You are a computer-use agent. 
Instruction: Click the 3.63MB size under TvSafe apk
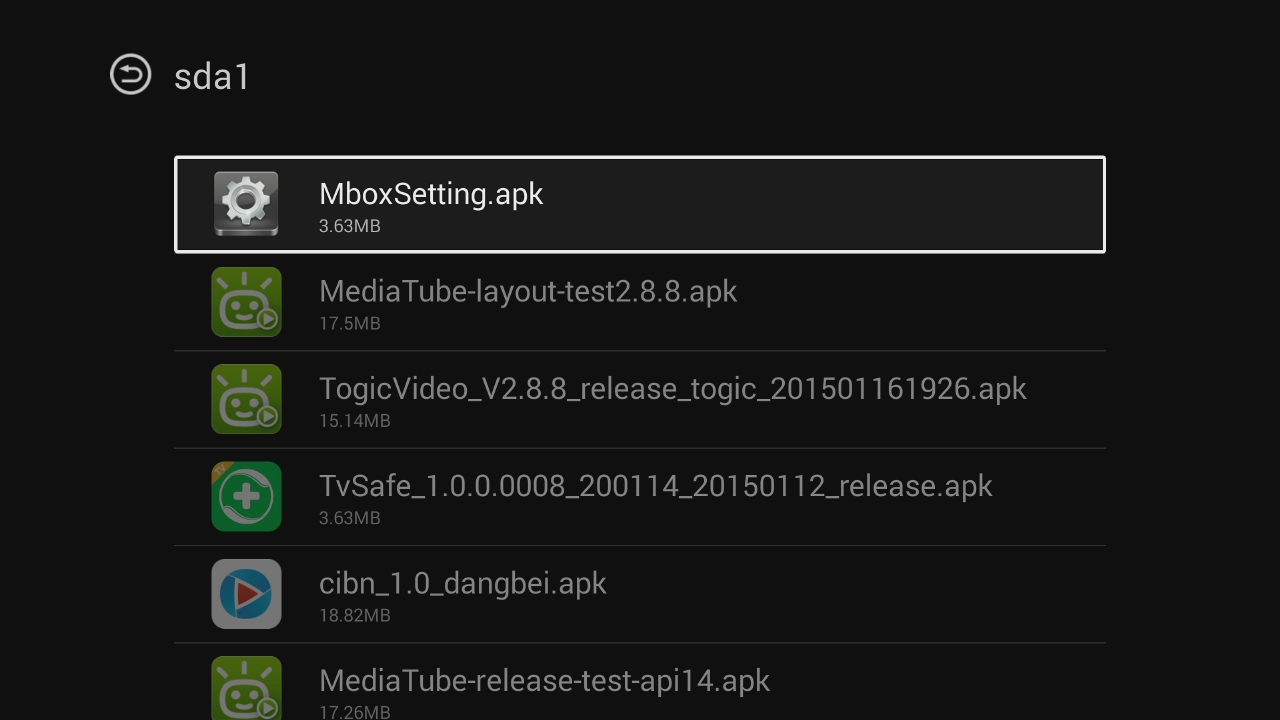(349, 518)
